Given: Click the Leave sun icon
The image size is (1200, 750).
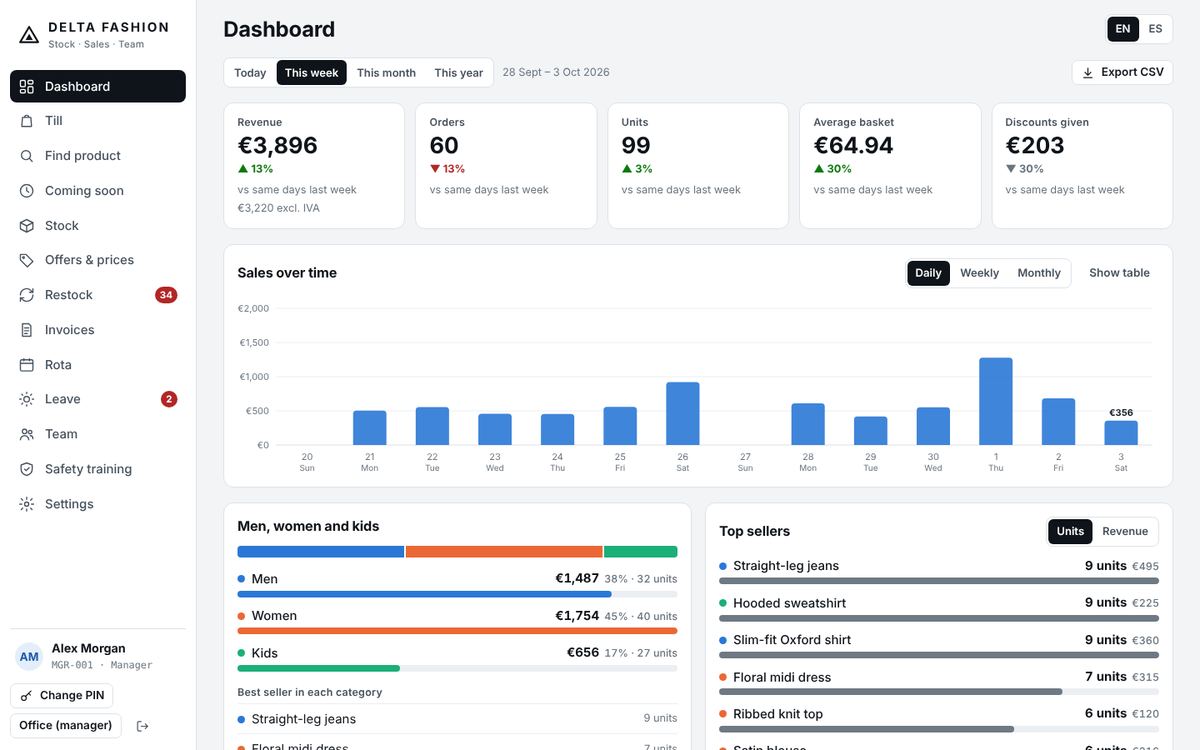Looking at the screenshot, I should pos(27,399).
